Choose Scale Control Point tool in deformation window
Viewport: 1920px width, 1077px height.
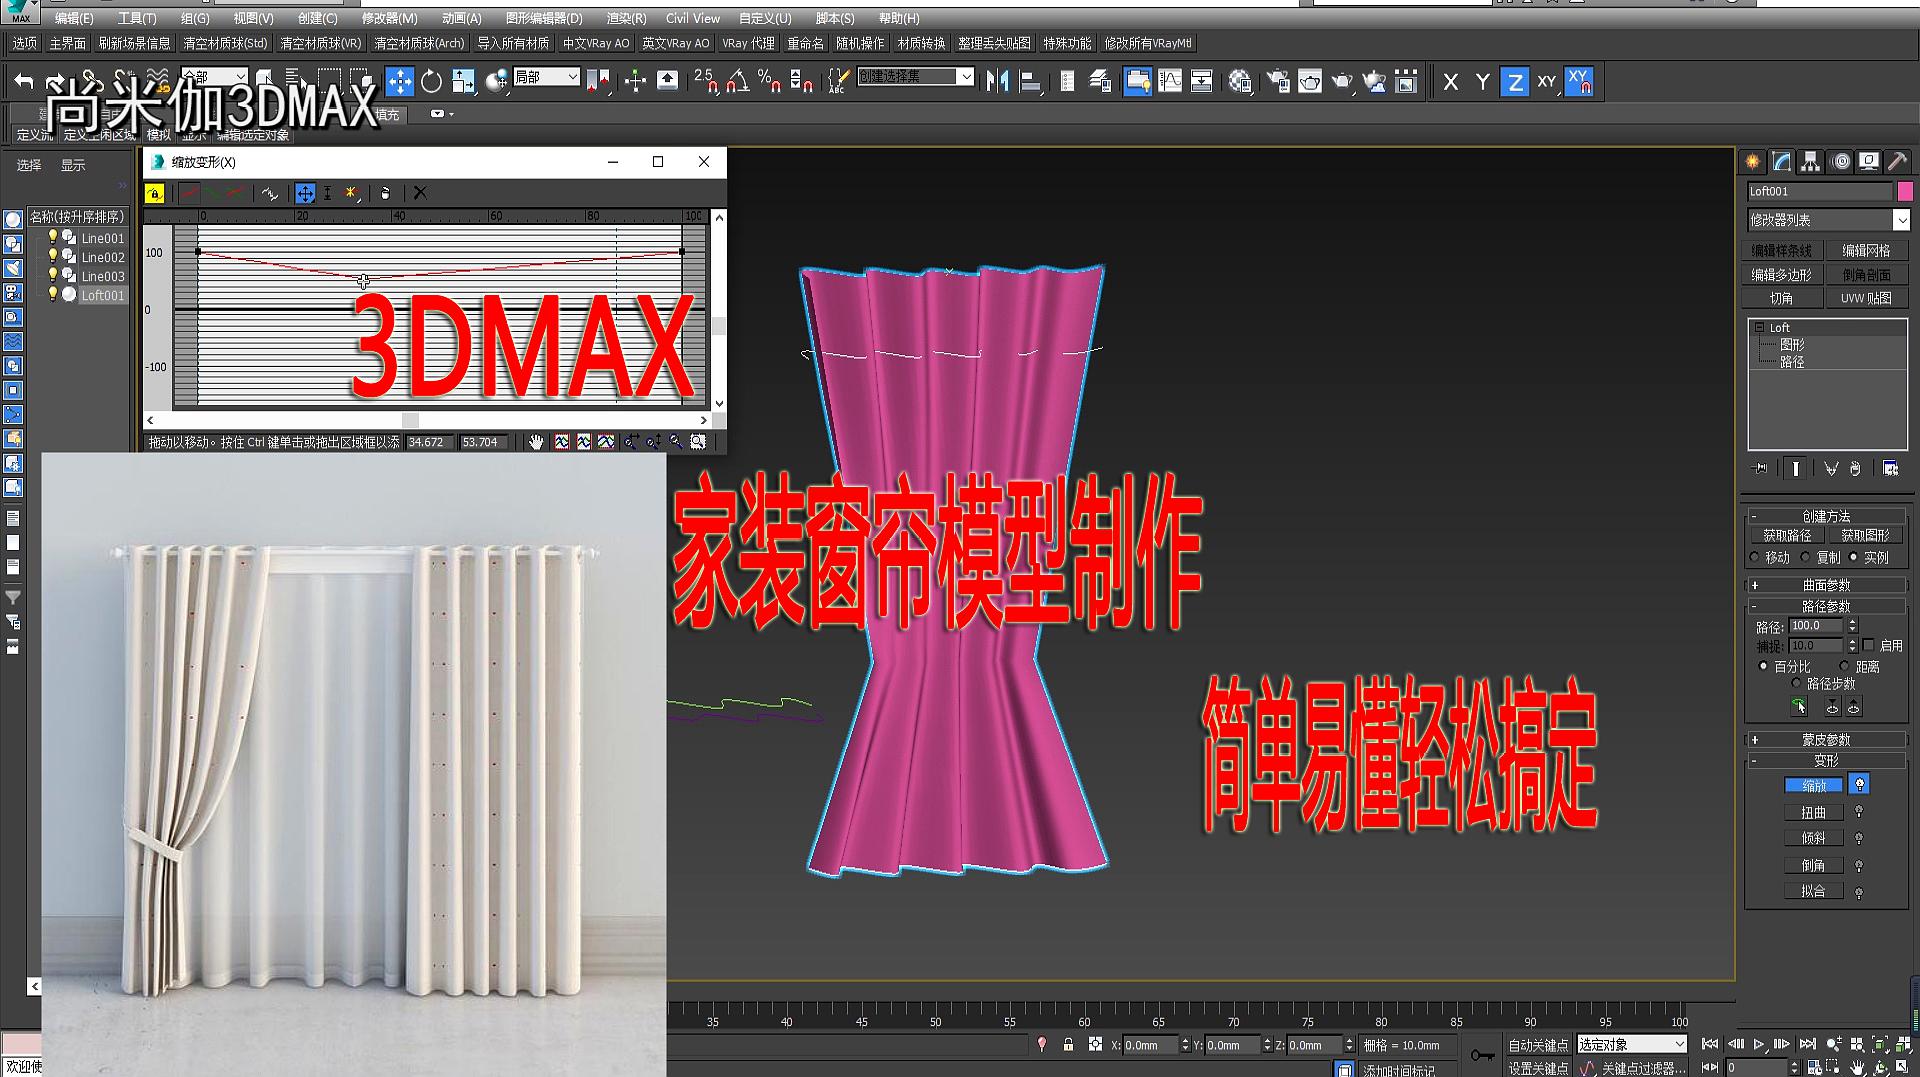[x=327, y=193]
